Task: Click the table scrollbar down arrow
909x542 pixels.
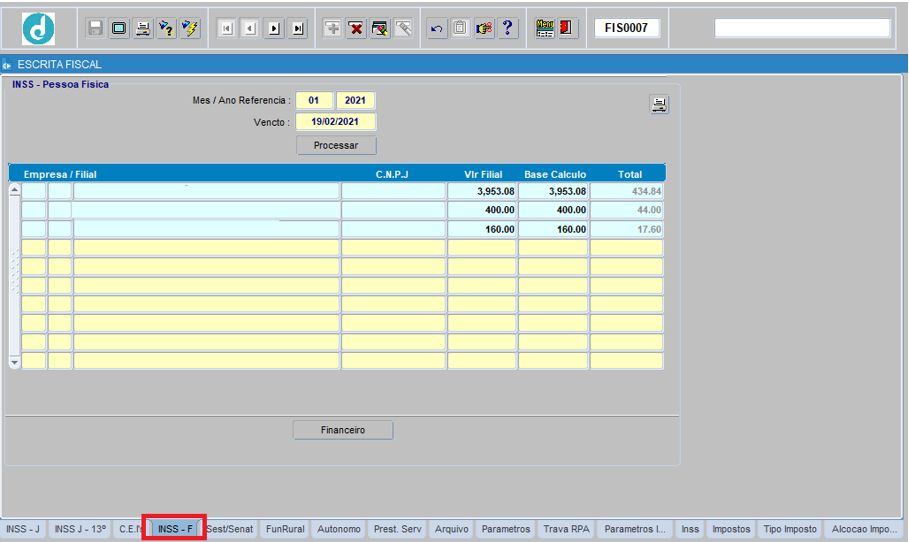Action: pos(14,362)
